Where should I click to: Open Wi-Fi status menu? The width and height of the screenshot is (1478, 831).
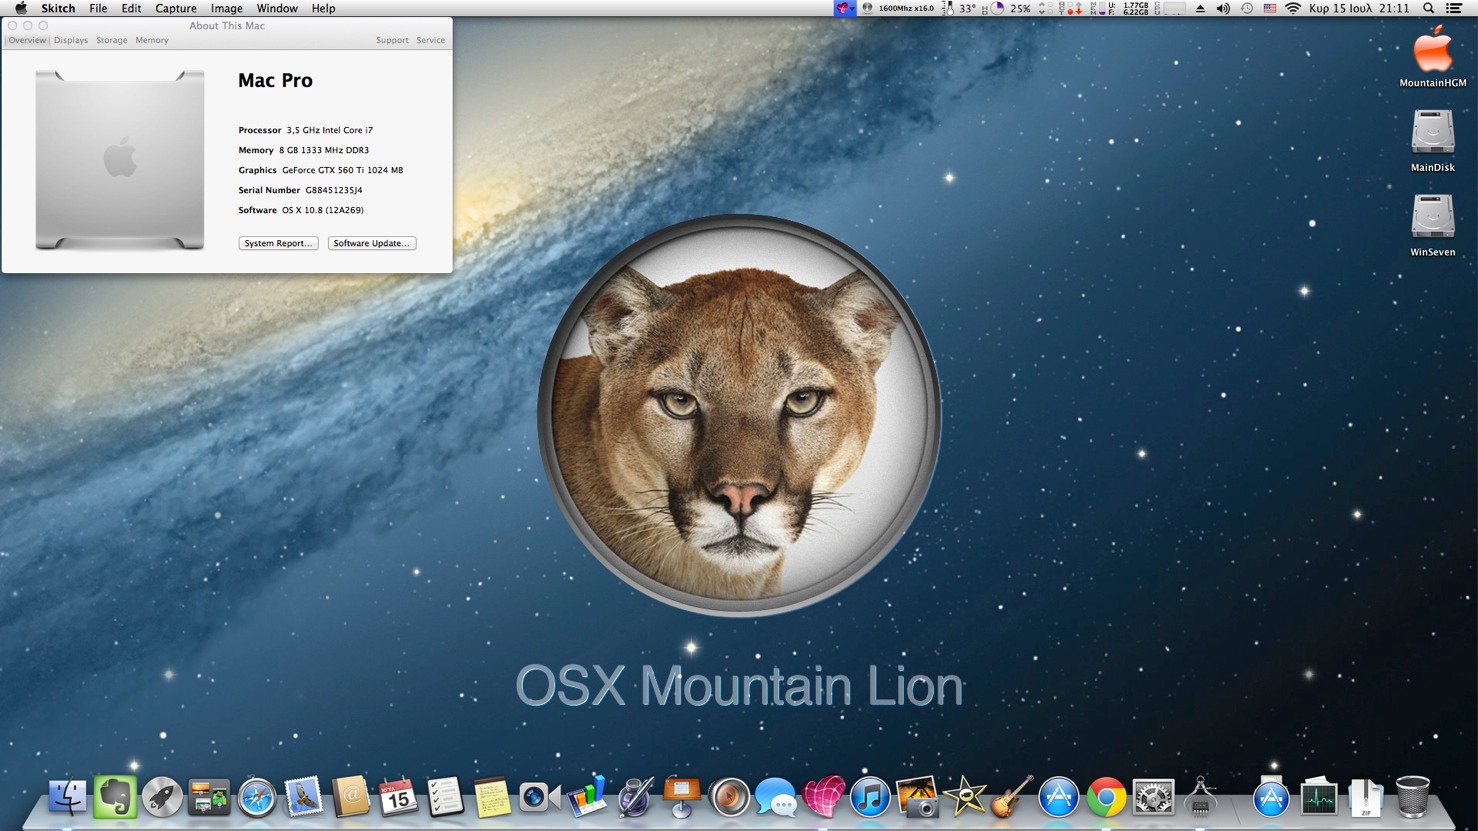[1293, 8]
